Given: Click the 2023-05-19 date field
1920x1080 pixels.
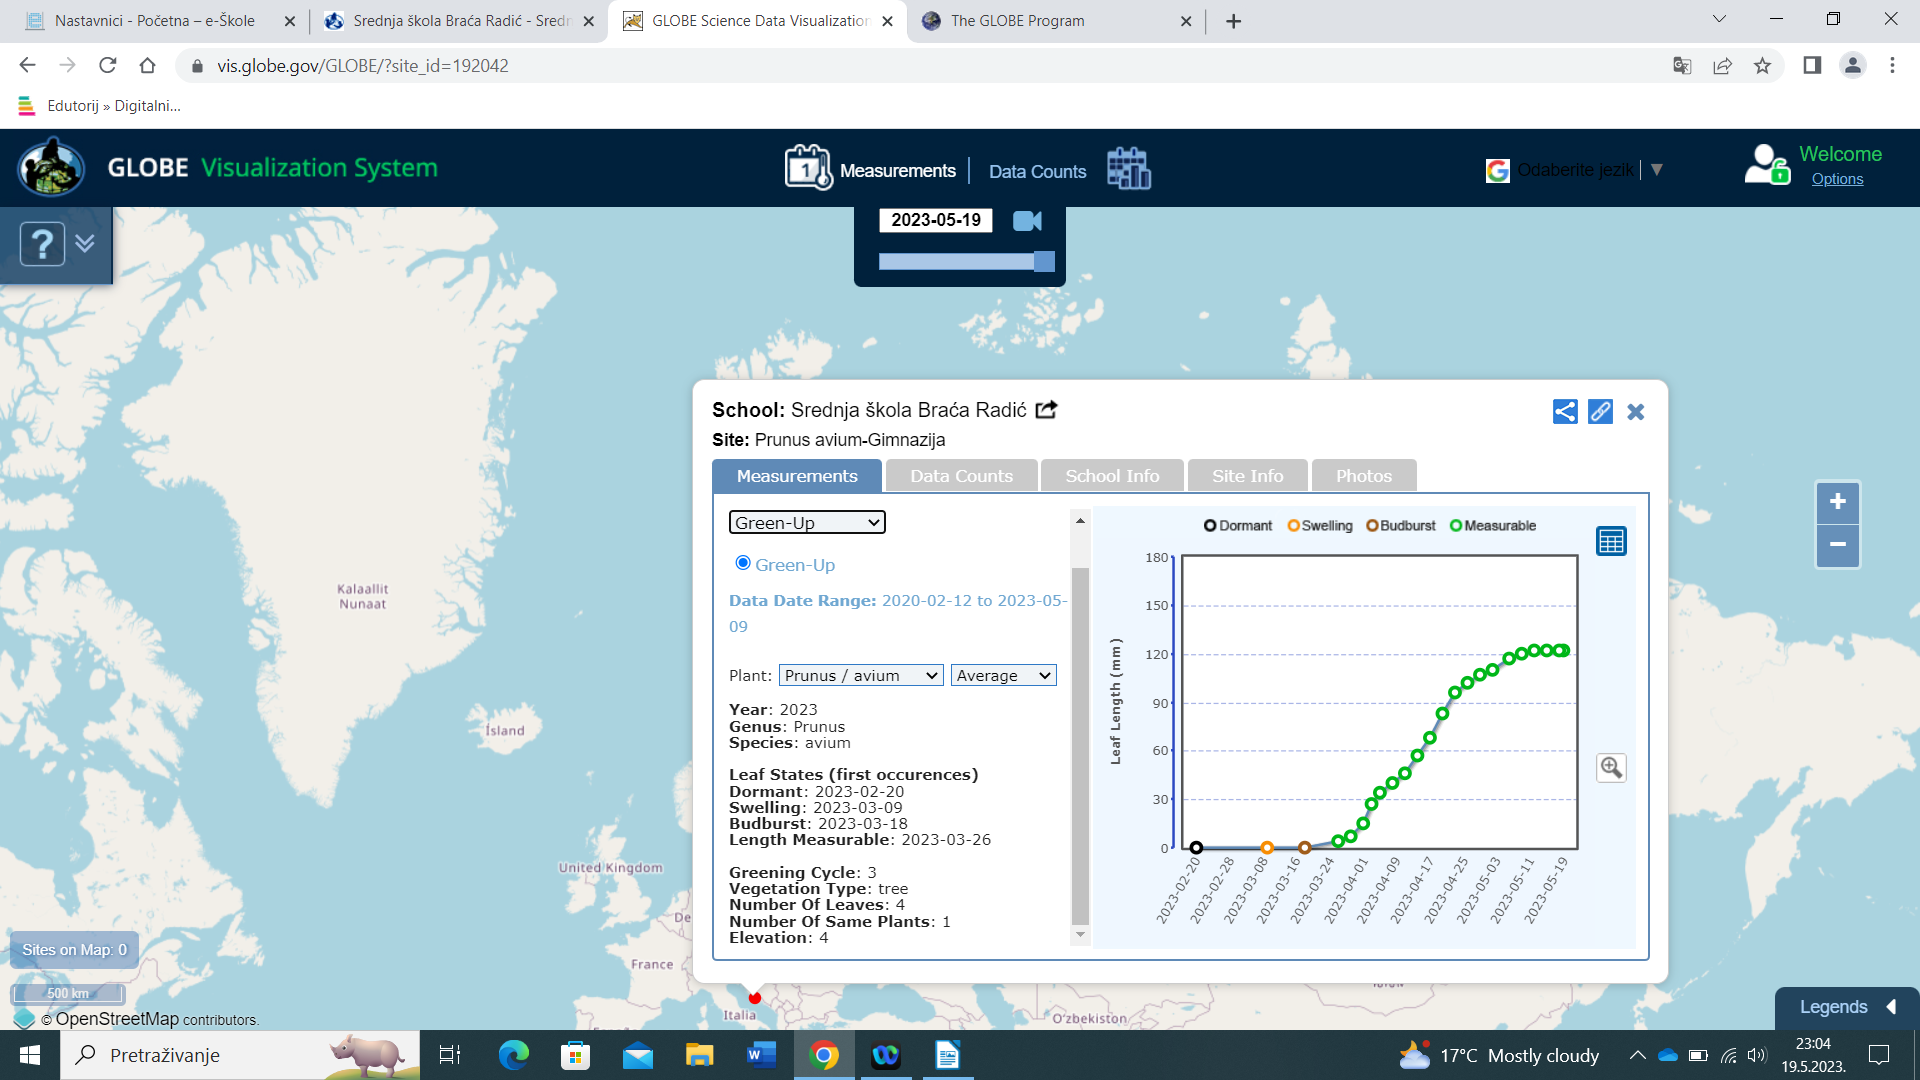Looking at the screenshot, I should 935,220.
